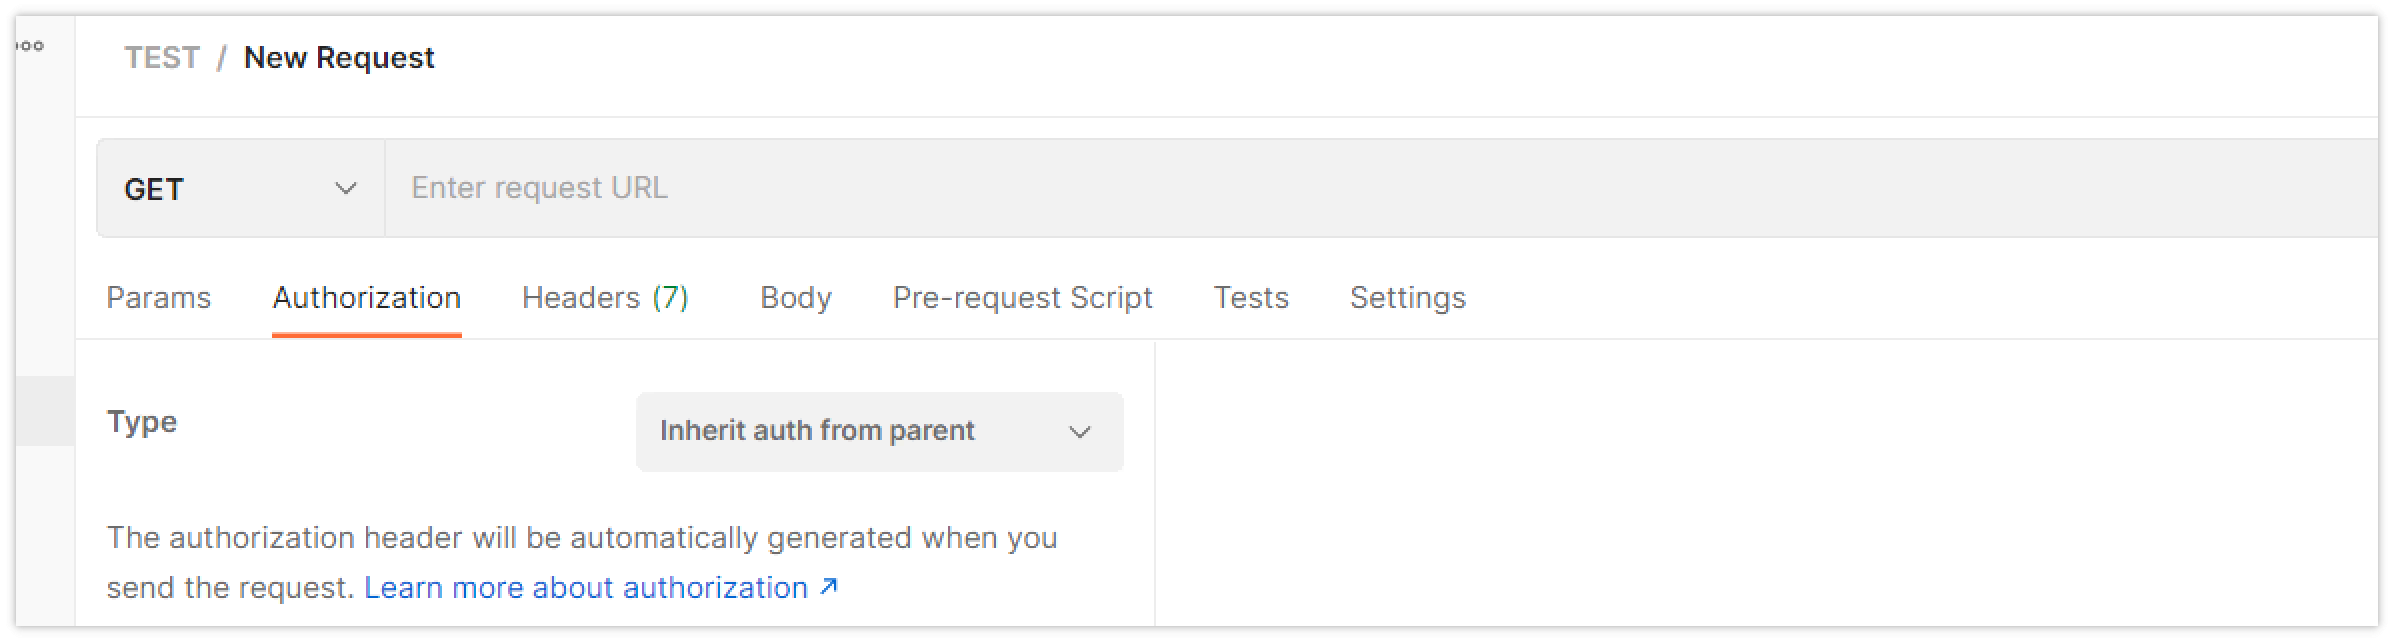Click the chevron arrow beside GET
Screen dimensions: 2394x642
click(x=346, y=188)
